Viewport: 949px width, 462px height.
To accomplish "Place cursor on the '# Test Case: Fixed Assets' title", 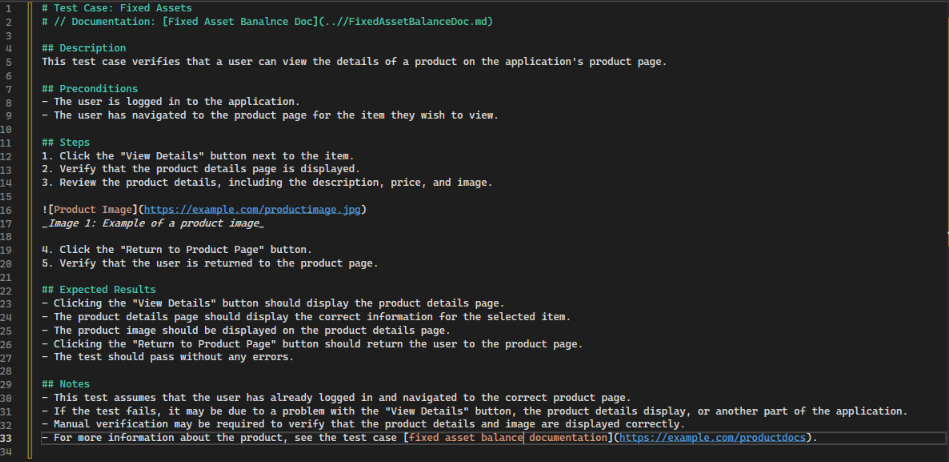I will [x=116, y=8].
